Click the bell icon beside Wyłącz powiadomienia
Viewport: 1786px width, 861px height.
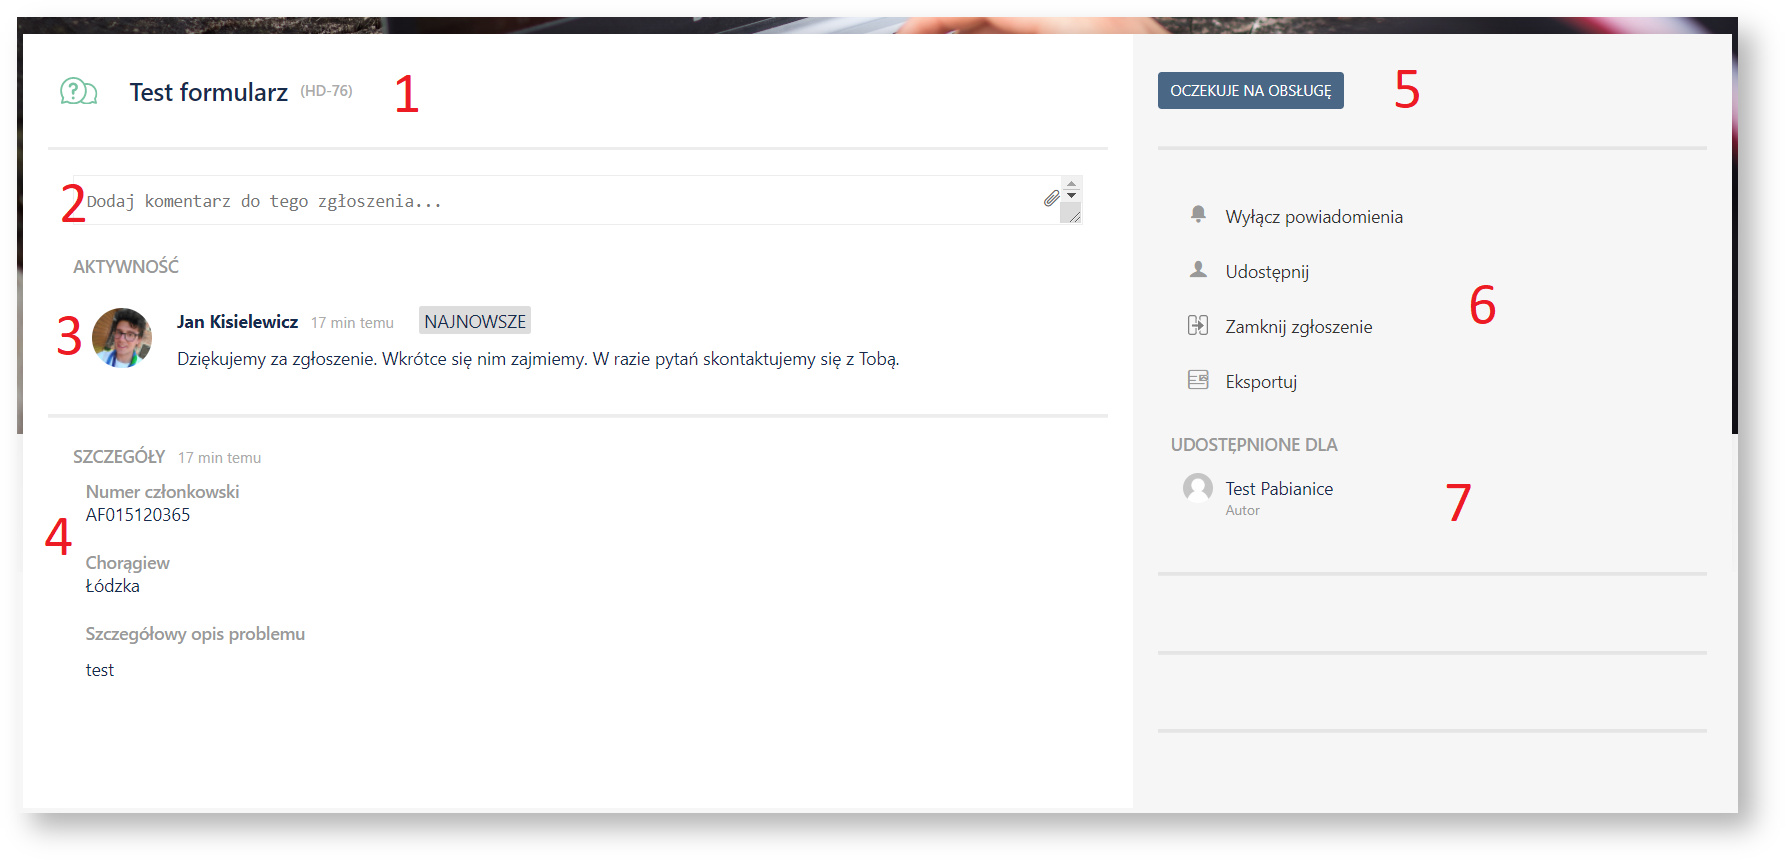tap(1198, 214)
